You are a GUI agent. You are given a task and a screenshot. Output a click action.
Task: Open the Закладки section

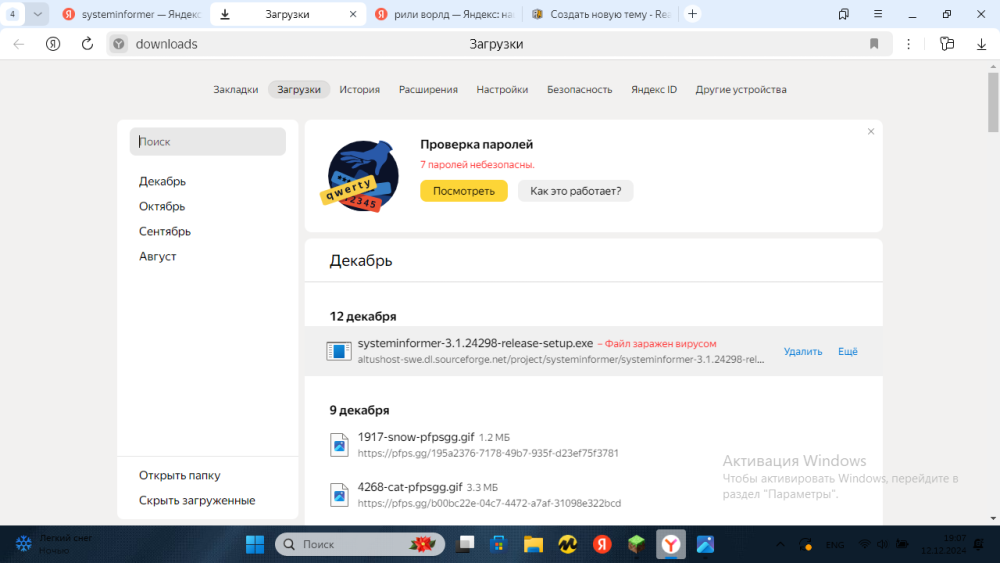[x=235, y=89]
